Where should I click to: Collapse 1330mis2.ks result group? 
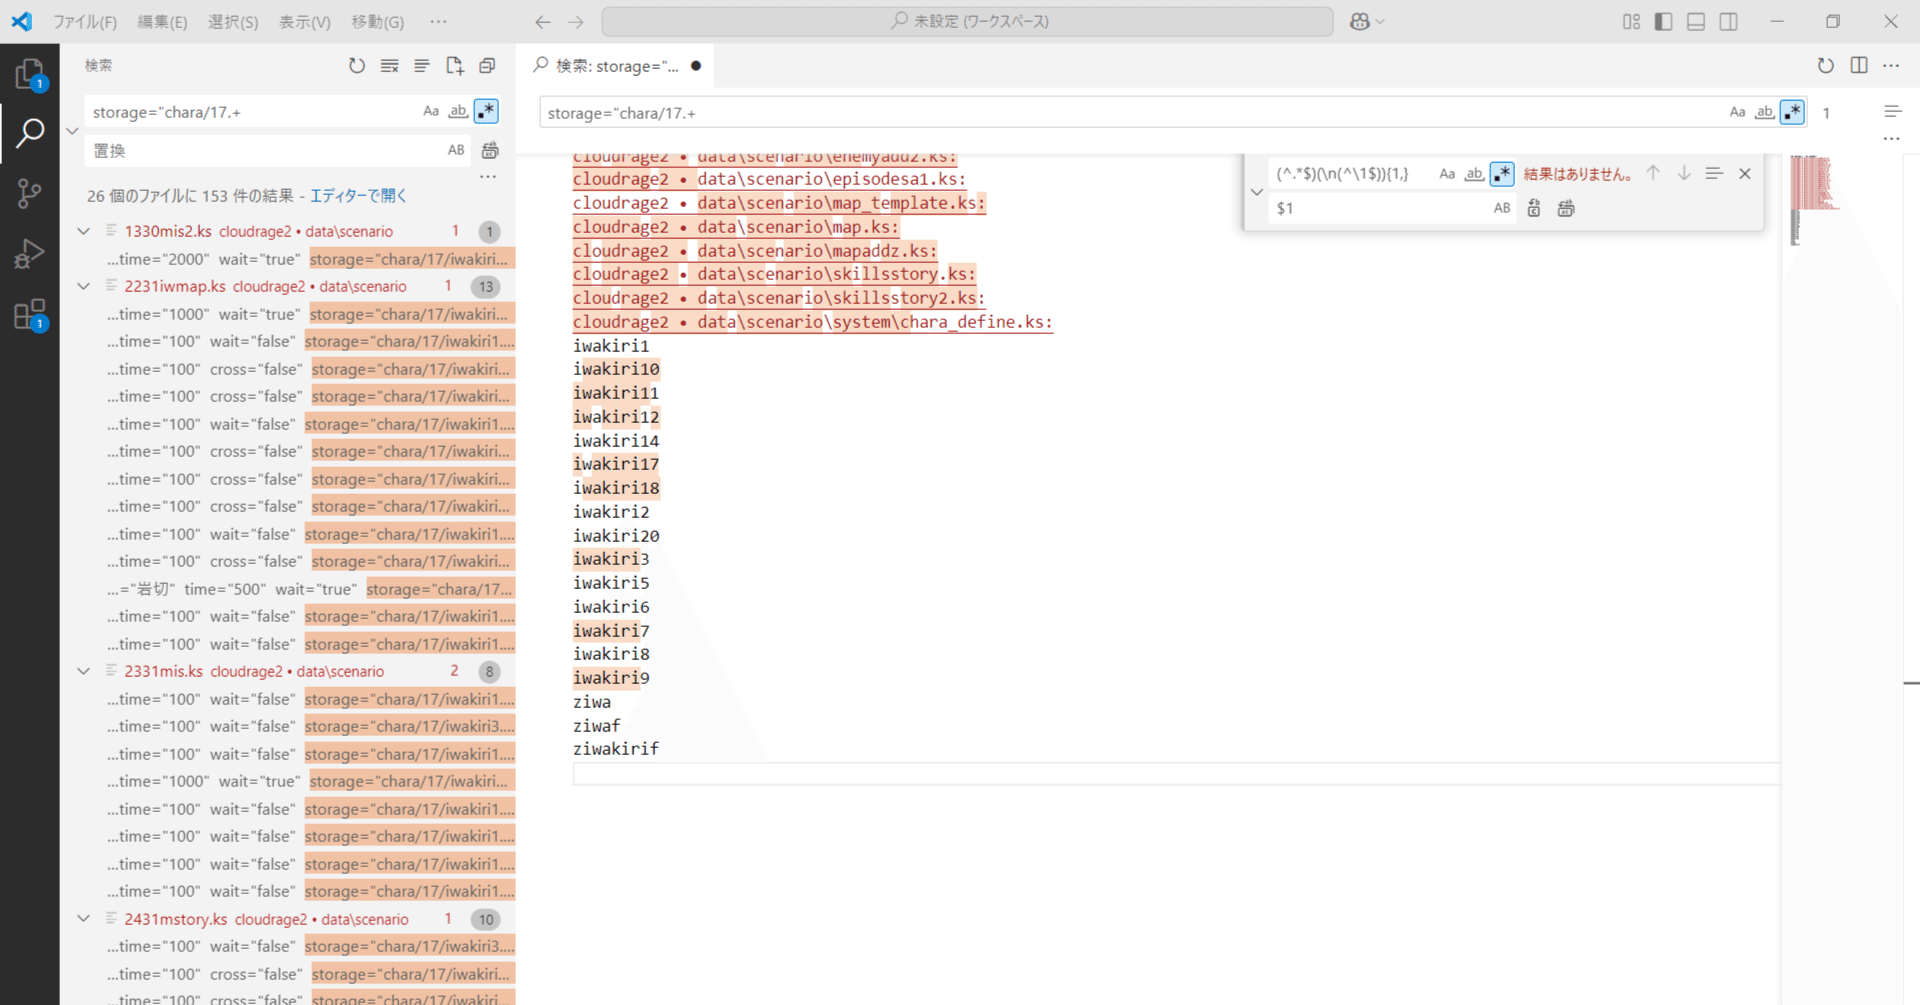(84, 231)
